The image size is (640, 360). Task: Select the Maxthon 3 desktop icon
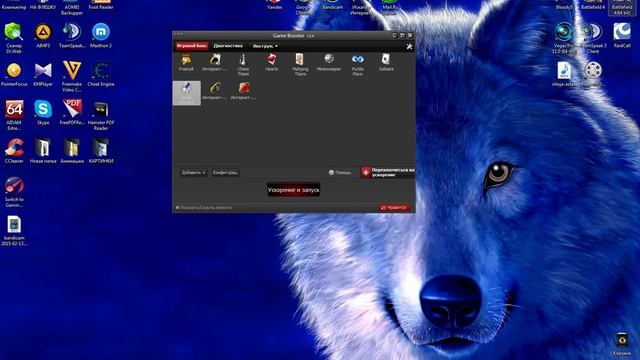pyautogui.click(x=100, y=36)
